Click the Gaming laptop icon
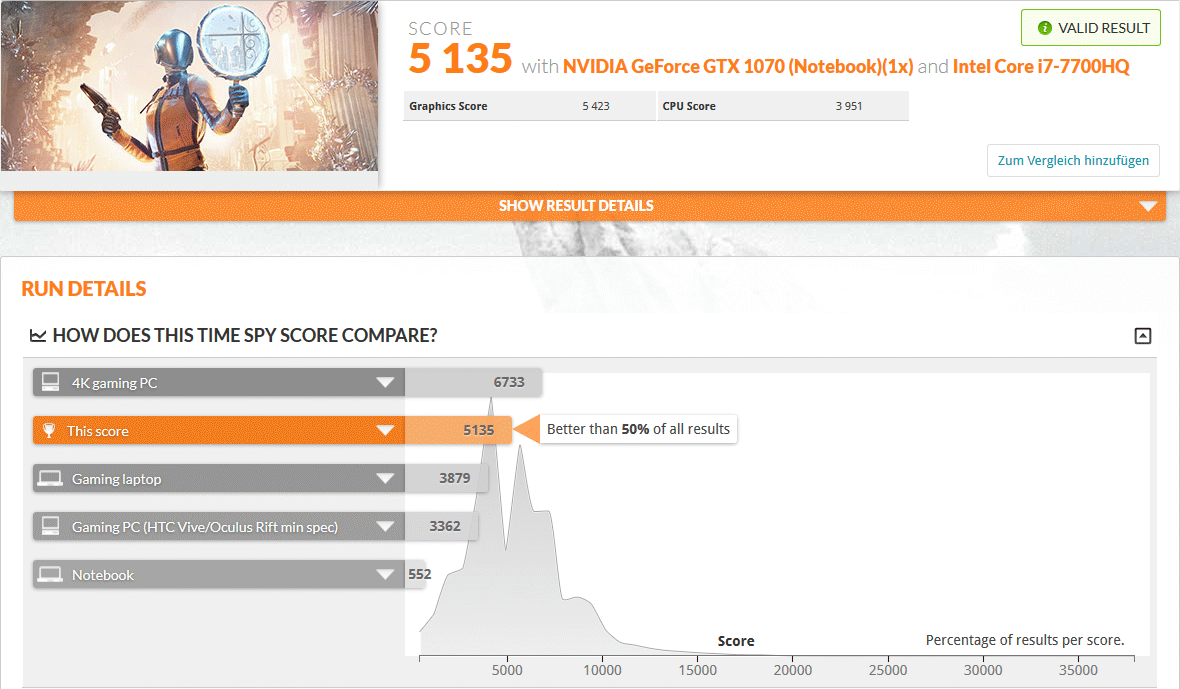Screen dimensions: 1180x689 tap(50, 479)
